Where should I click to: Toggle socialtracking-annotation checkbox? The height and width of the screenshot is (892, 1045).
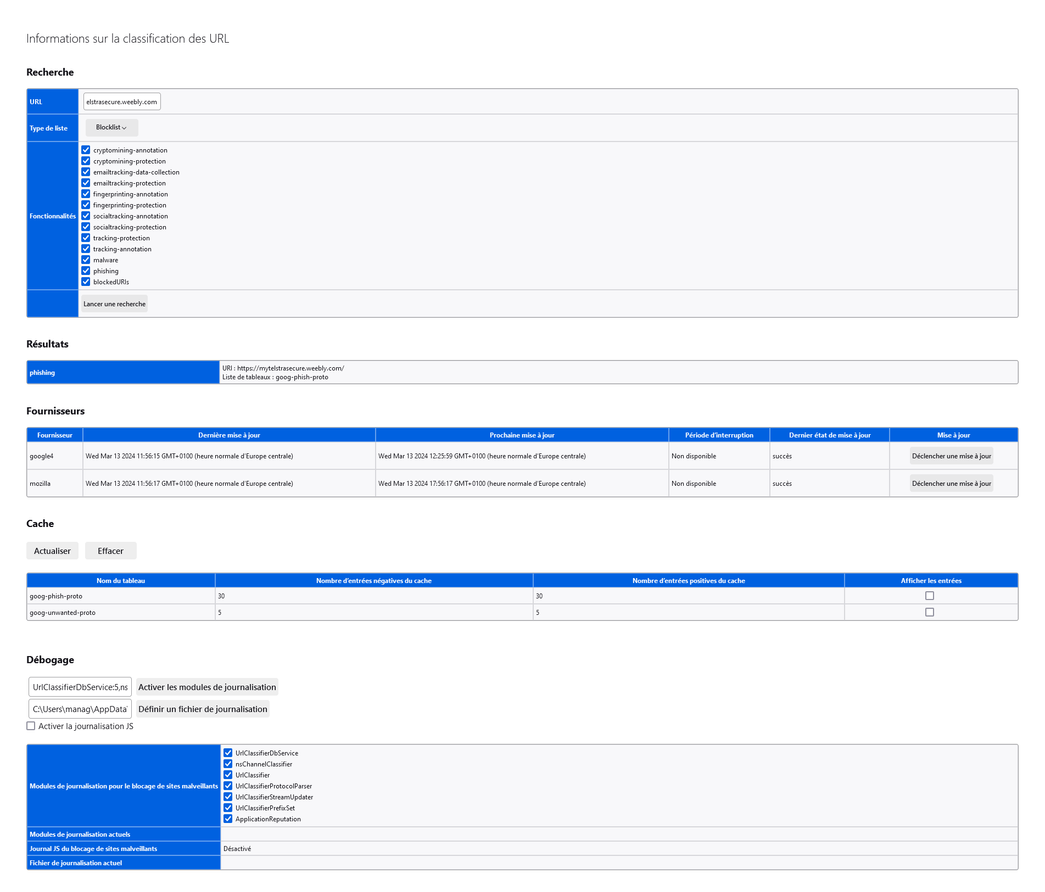tap(86, 216)
